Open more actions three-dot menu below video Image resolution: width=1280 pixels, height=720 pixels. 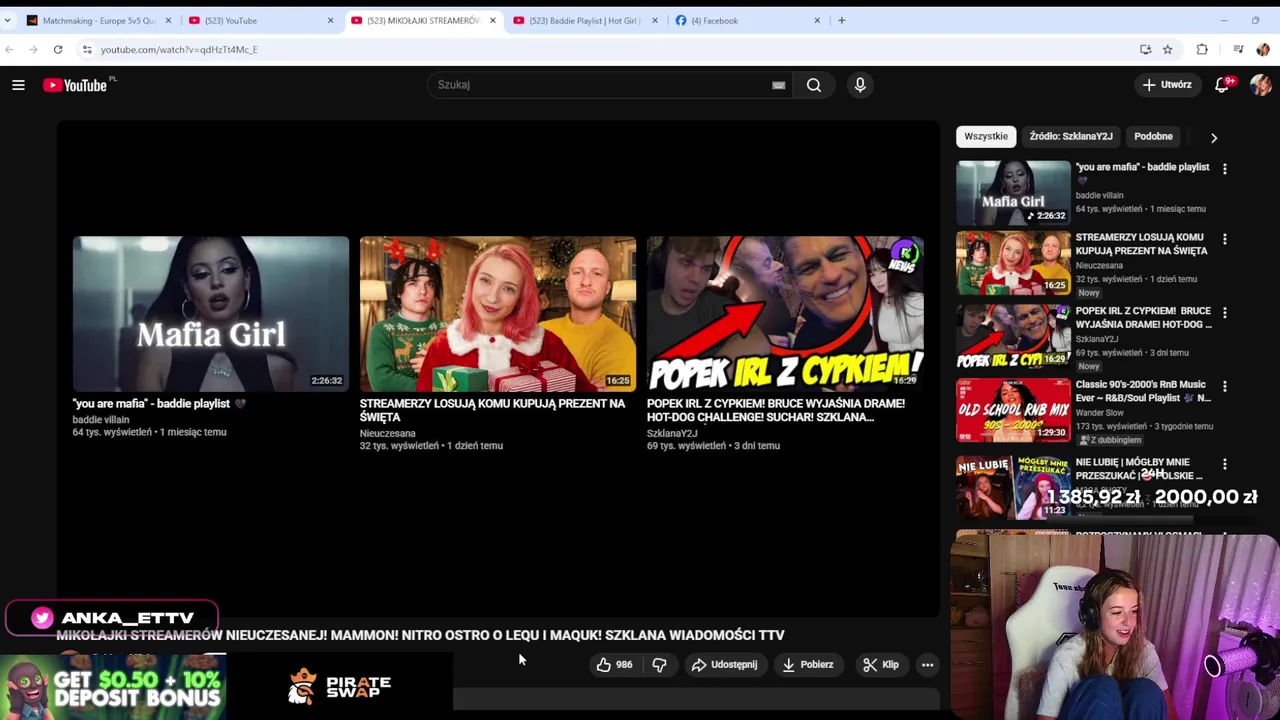(927, 665)
